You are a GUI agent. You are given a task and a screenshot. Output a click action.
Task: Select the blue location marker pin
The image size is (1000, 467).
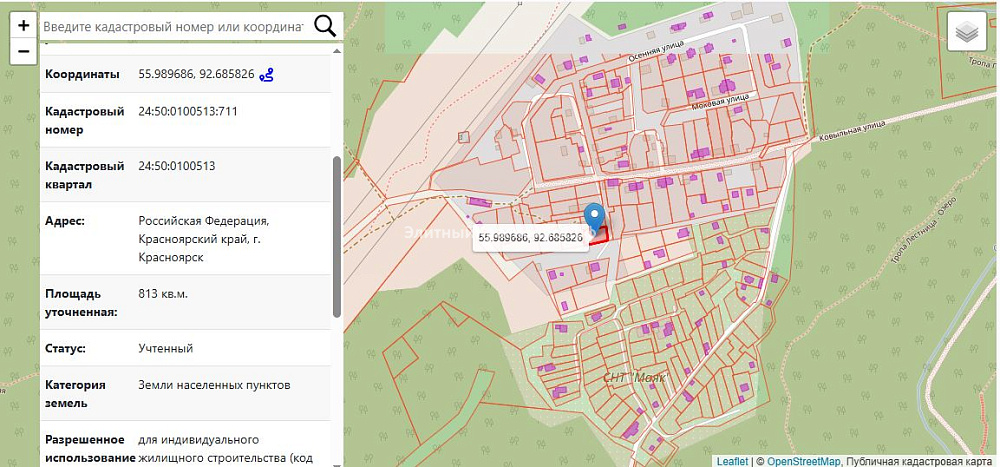click(595, 217)
